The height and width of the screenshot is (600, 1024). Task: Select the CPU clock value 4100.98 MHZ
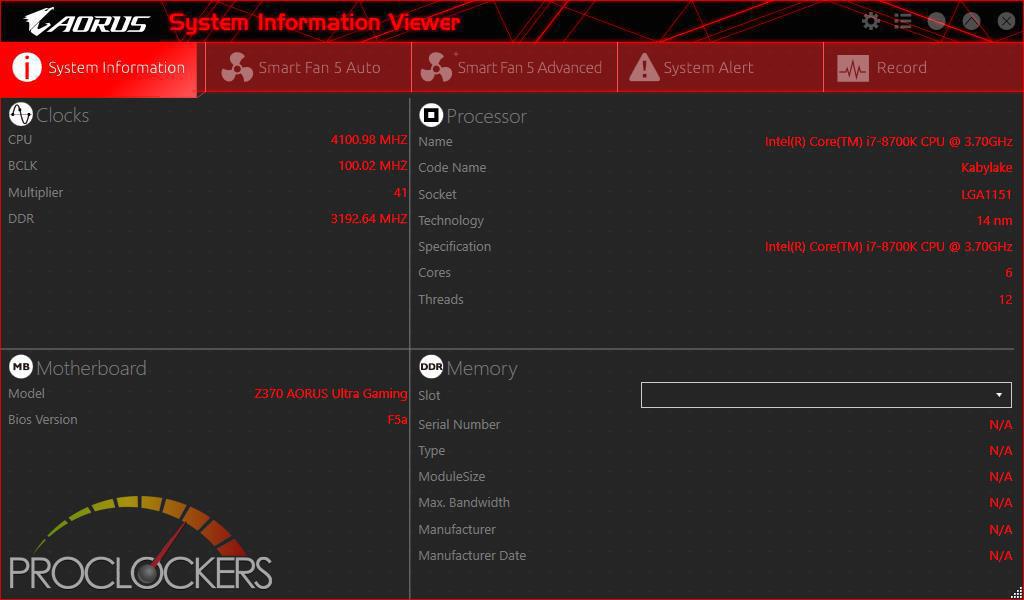(369, 140)
